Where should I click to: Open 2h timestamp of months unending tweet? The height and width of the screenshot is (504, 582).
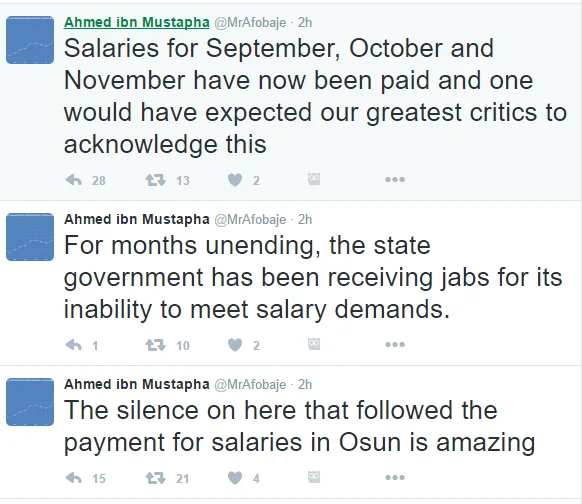coord(305,219)
